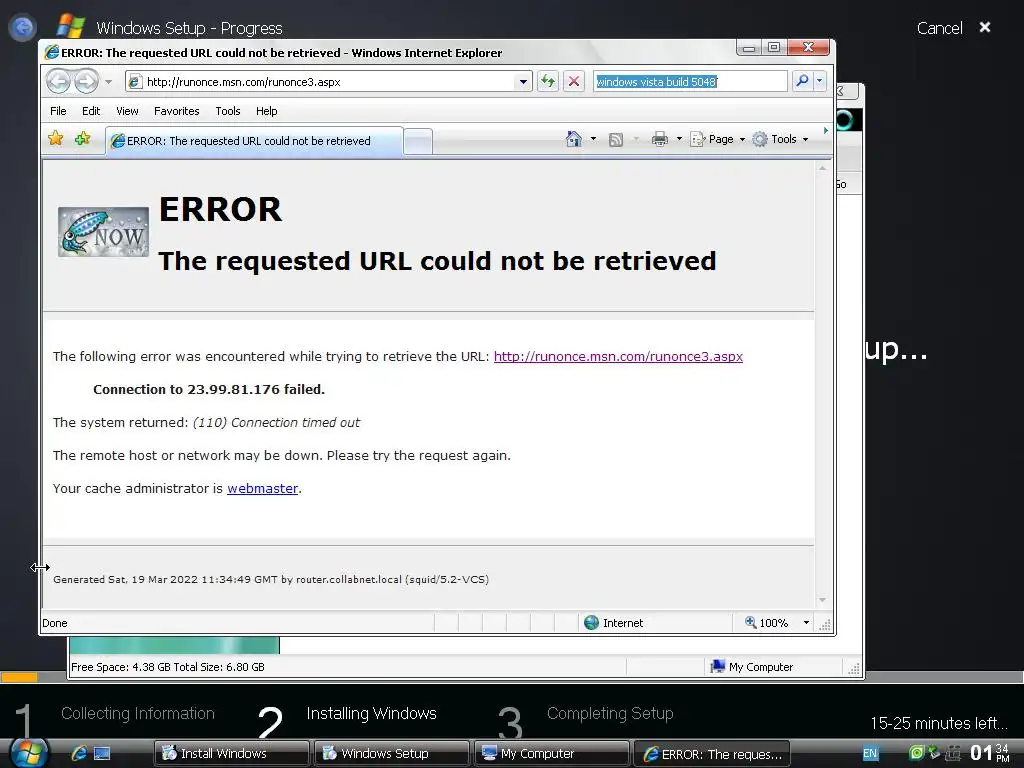
Task: Click the green tray icon beside EN
Action: tap(917, 753)
